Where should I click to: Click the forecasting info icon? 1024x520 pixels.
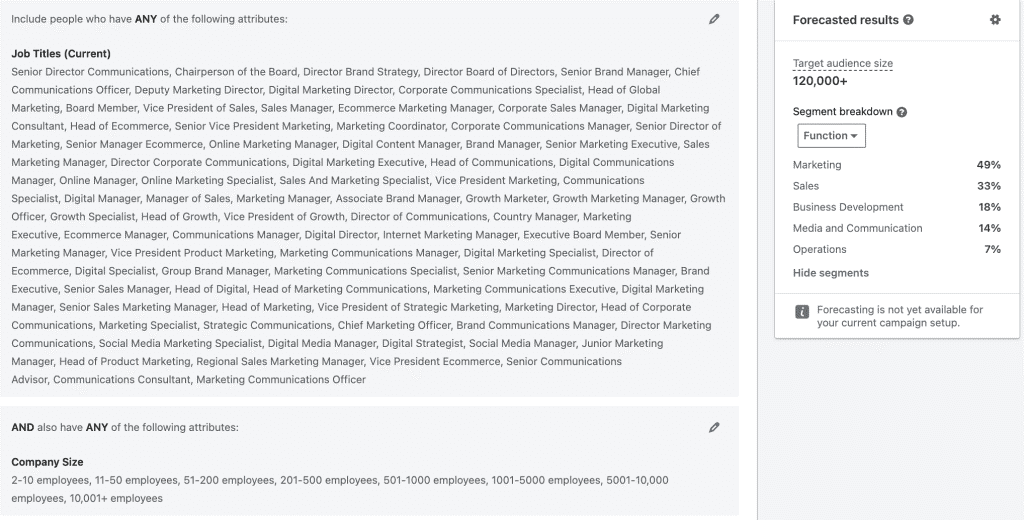pyautogui.click(x=801, y=311)
